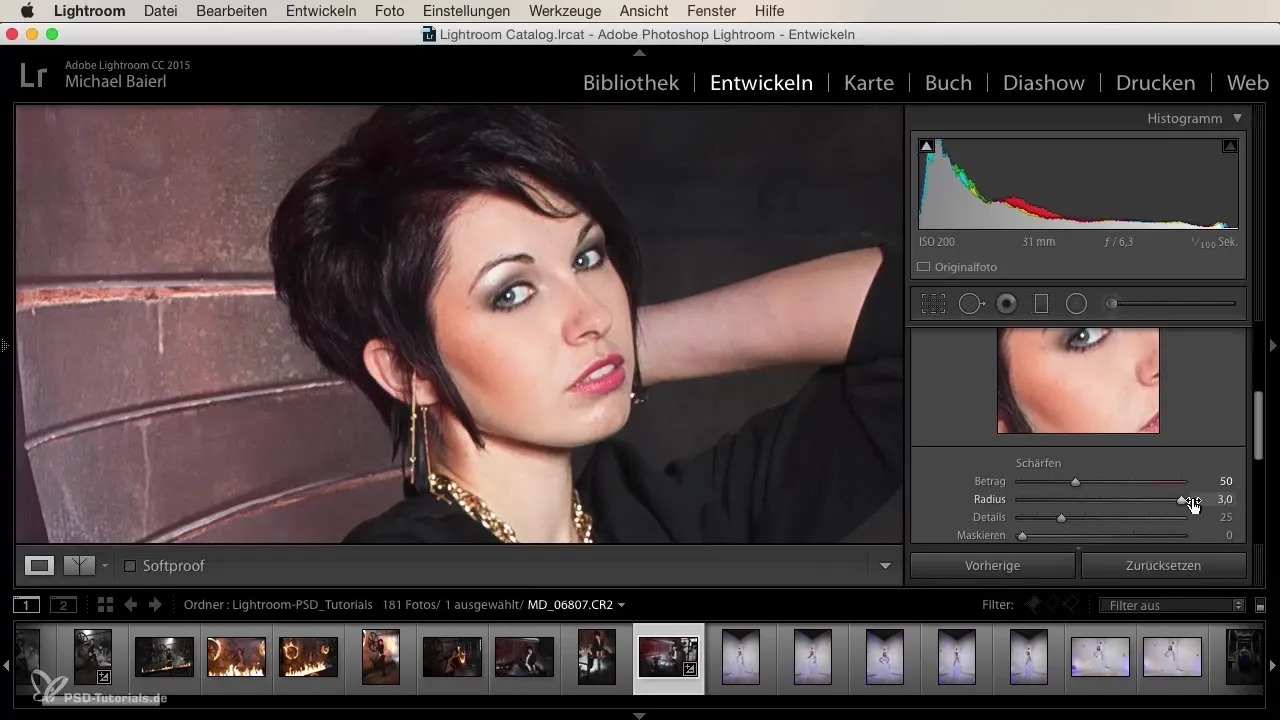Viewport: 1280px width, 720px height.
Task: Click the Ordner Lightroom-PSD_Tutorials path text
Action: tap(279, 605)
